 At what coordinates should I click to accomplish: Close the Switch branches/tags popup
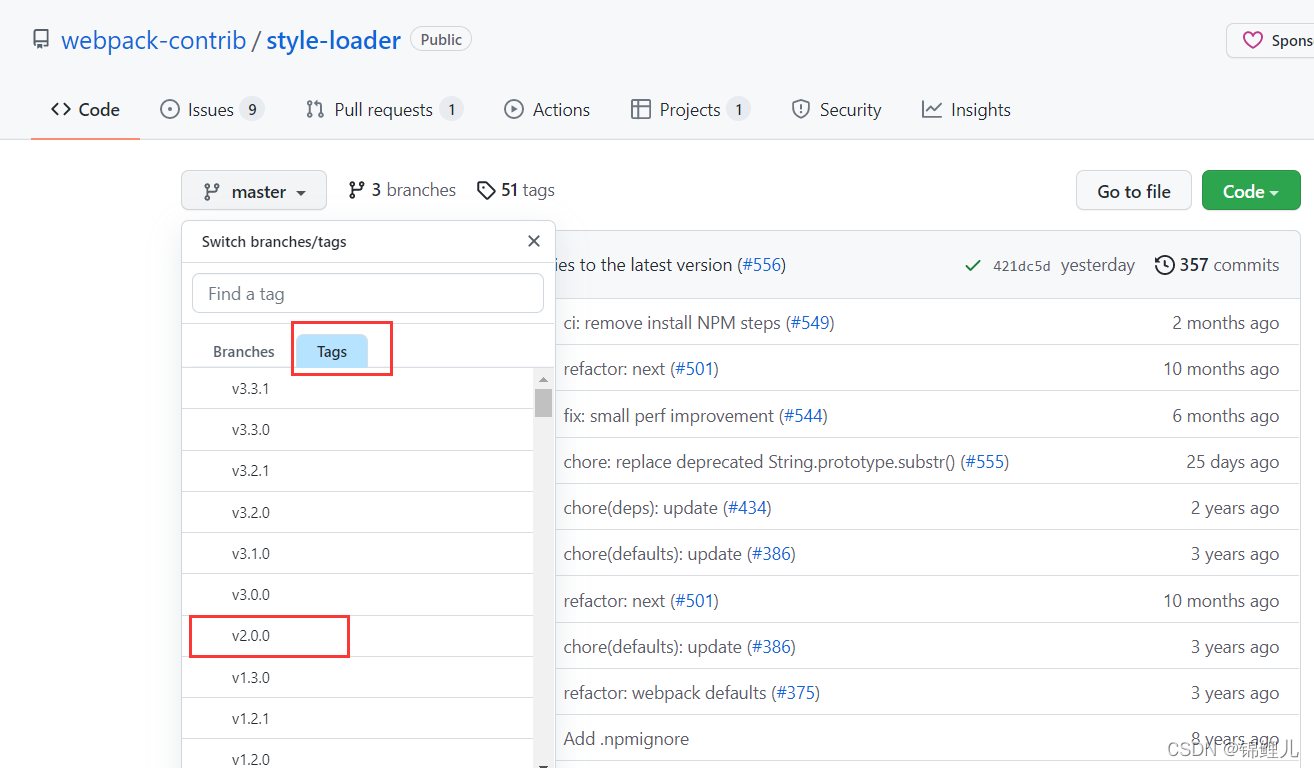pos(534,241)
